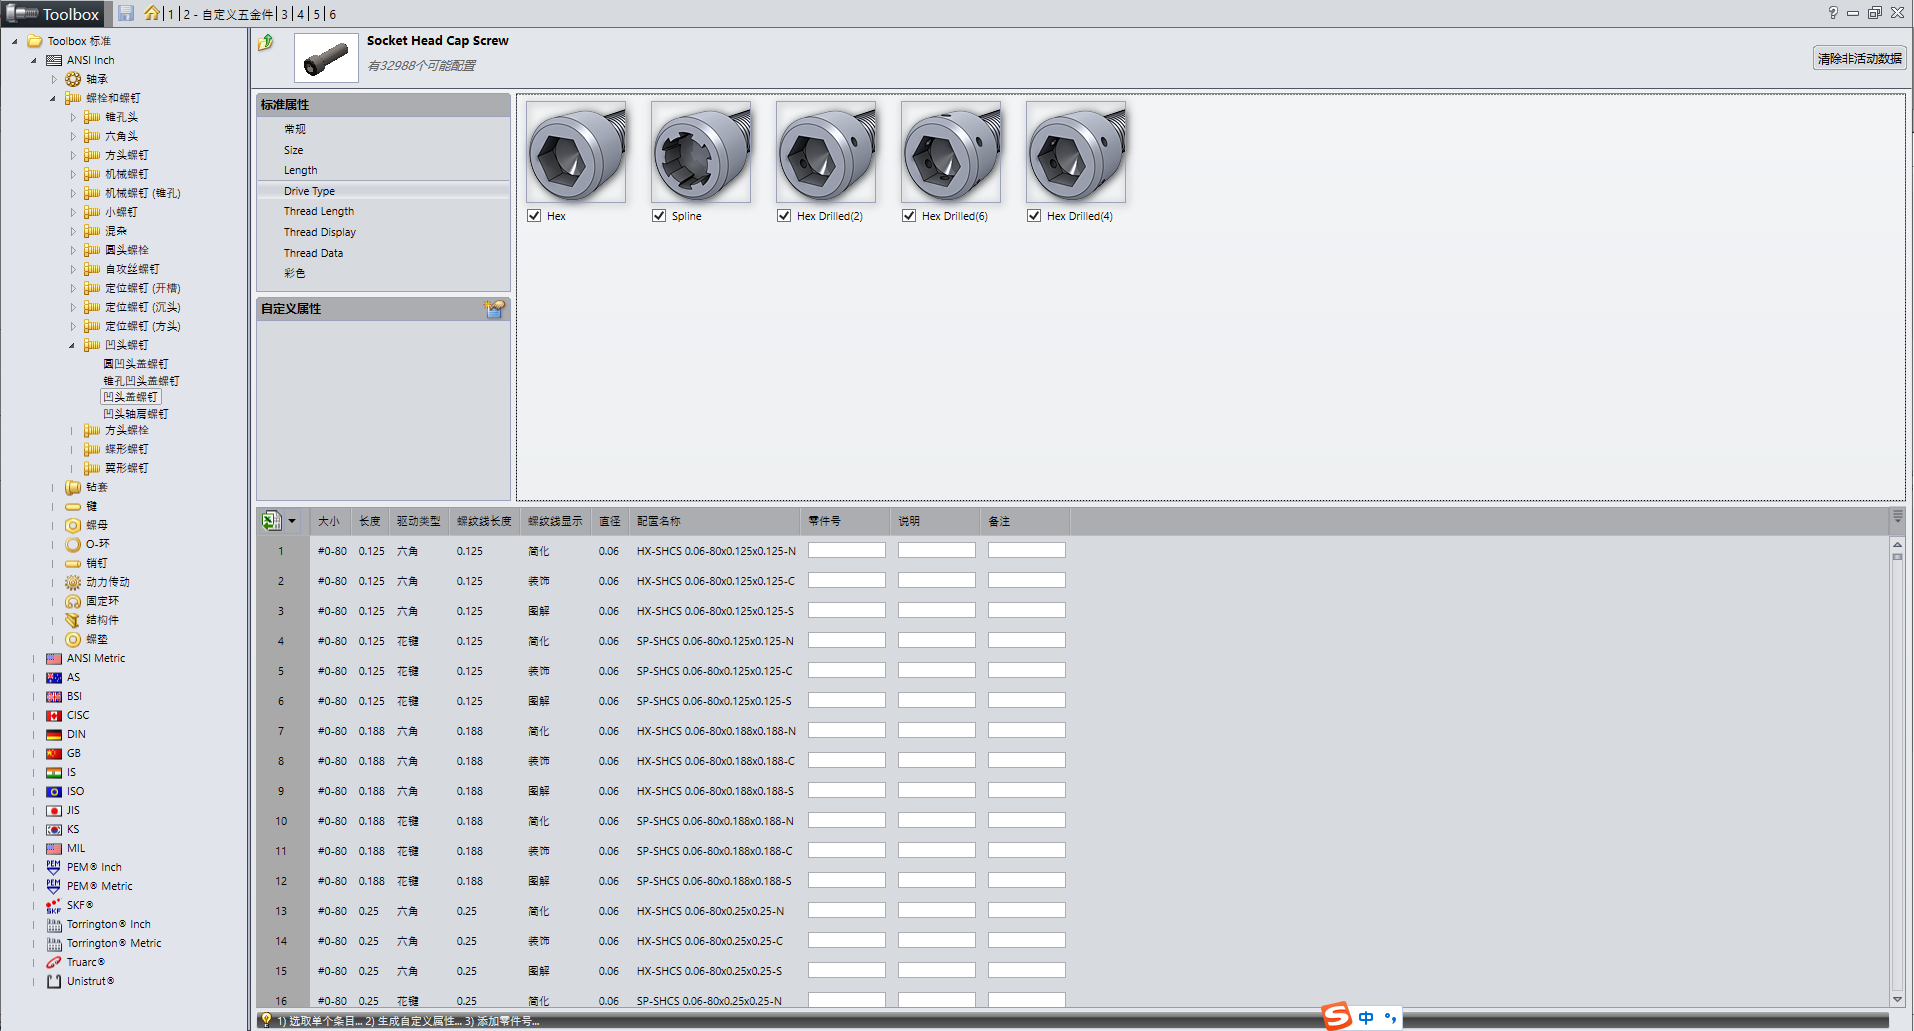This screenshot has height=1031, width=1914.
Task: Click the part number field in row 1
Action: click(846, 551)
